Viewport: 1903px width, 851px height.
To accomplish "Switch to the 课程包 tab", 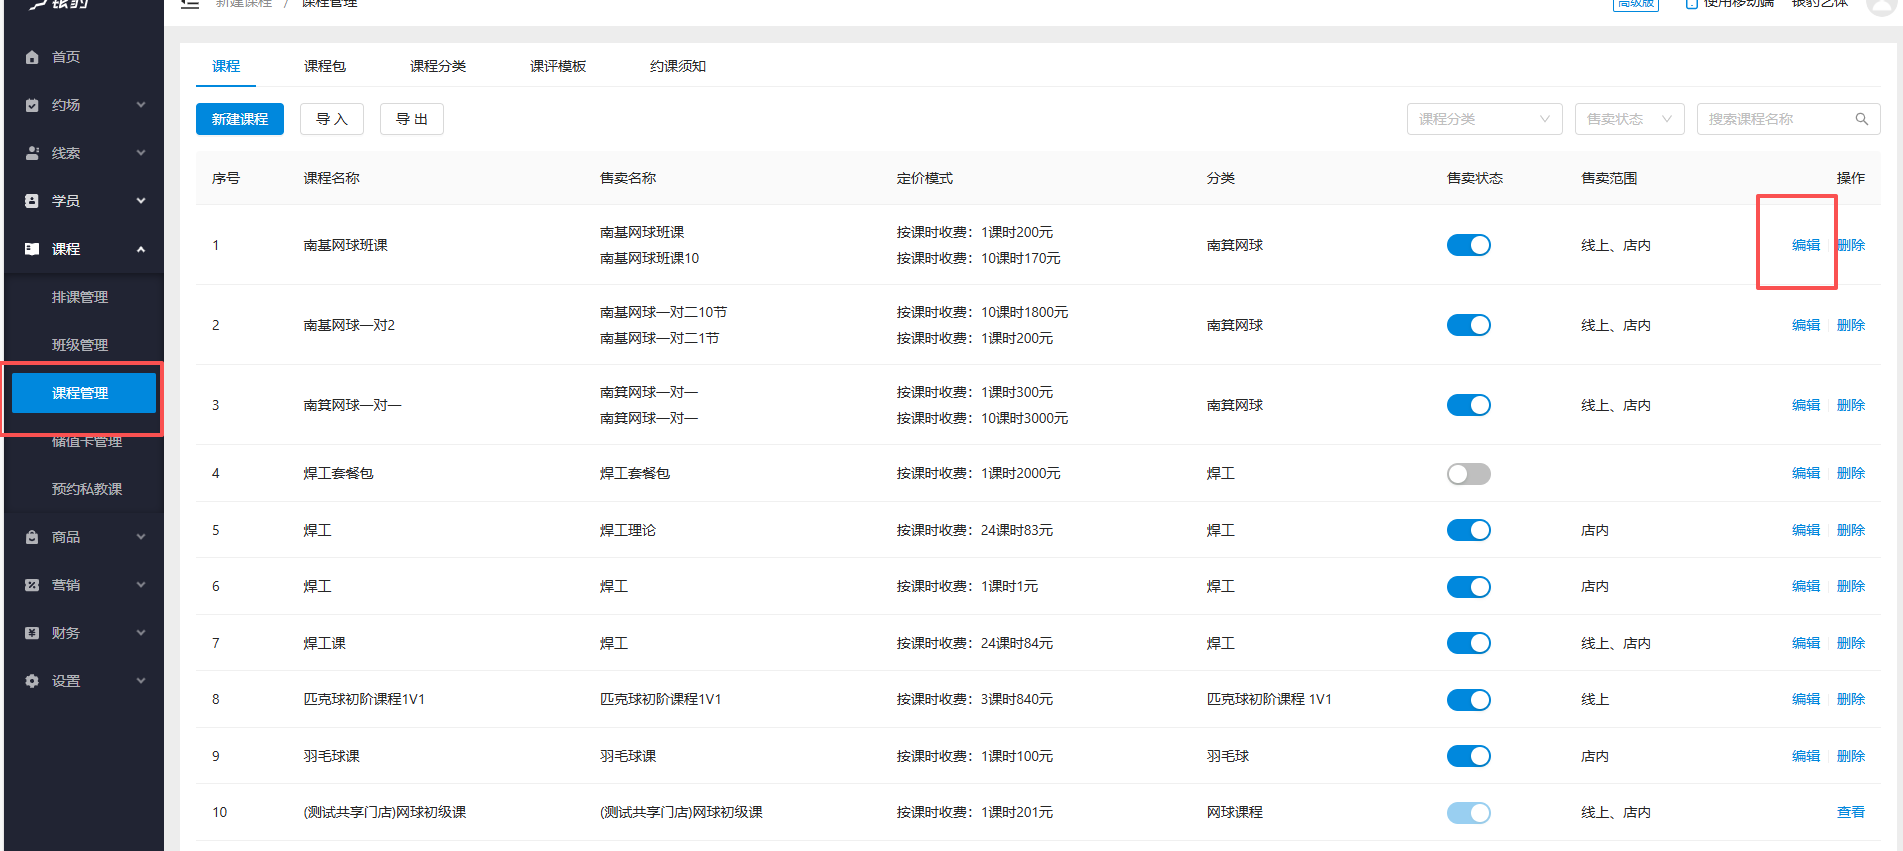I will click(x=325, y=66).
